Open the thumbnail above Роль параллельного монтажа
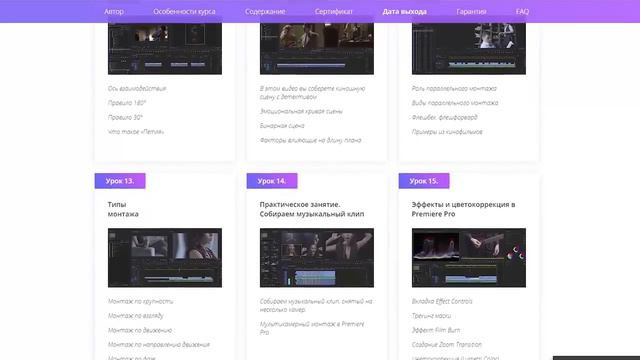 [x=469, y=49]
